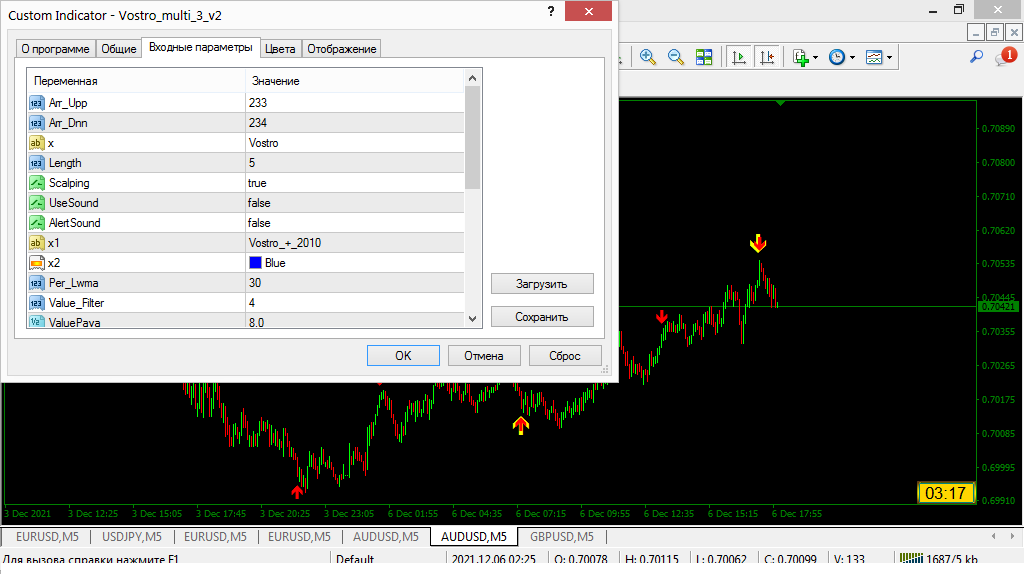The height and width of the screenshot is (574, 1026).
Task: Click the OK button
Action: point(403,355)
